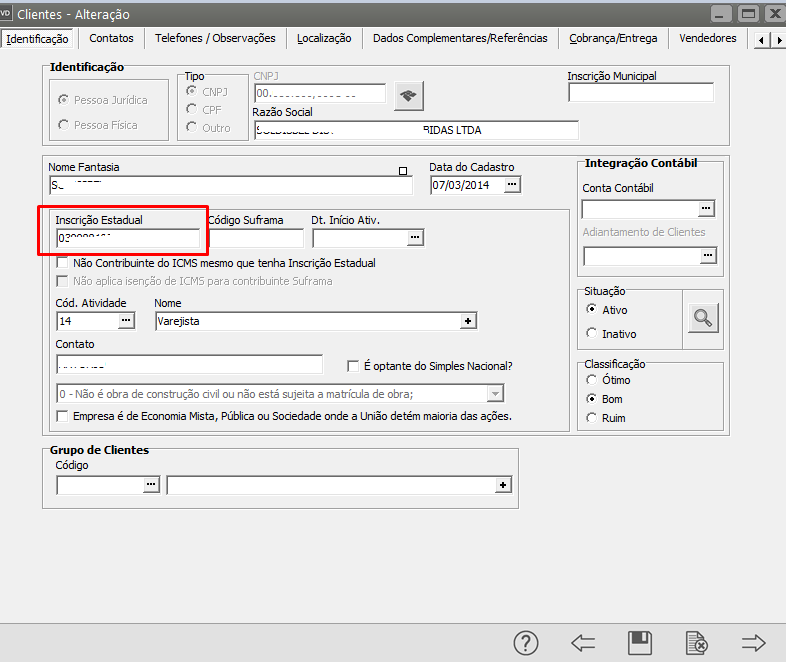This screenshot has height=662, width=786.
Task: Select Ótimo classification
Action: (x=592, y=380)
